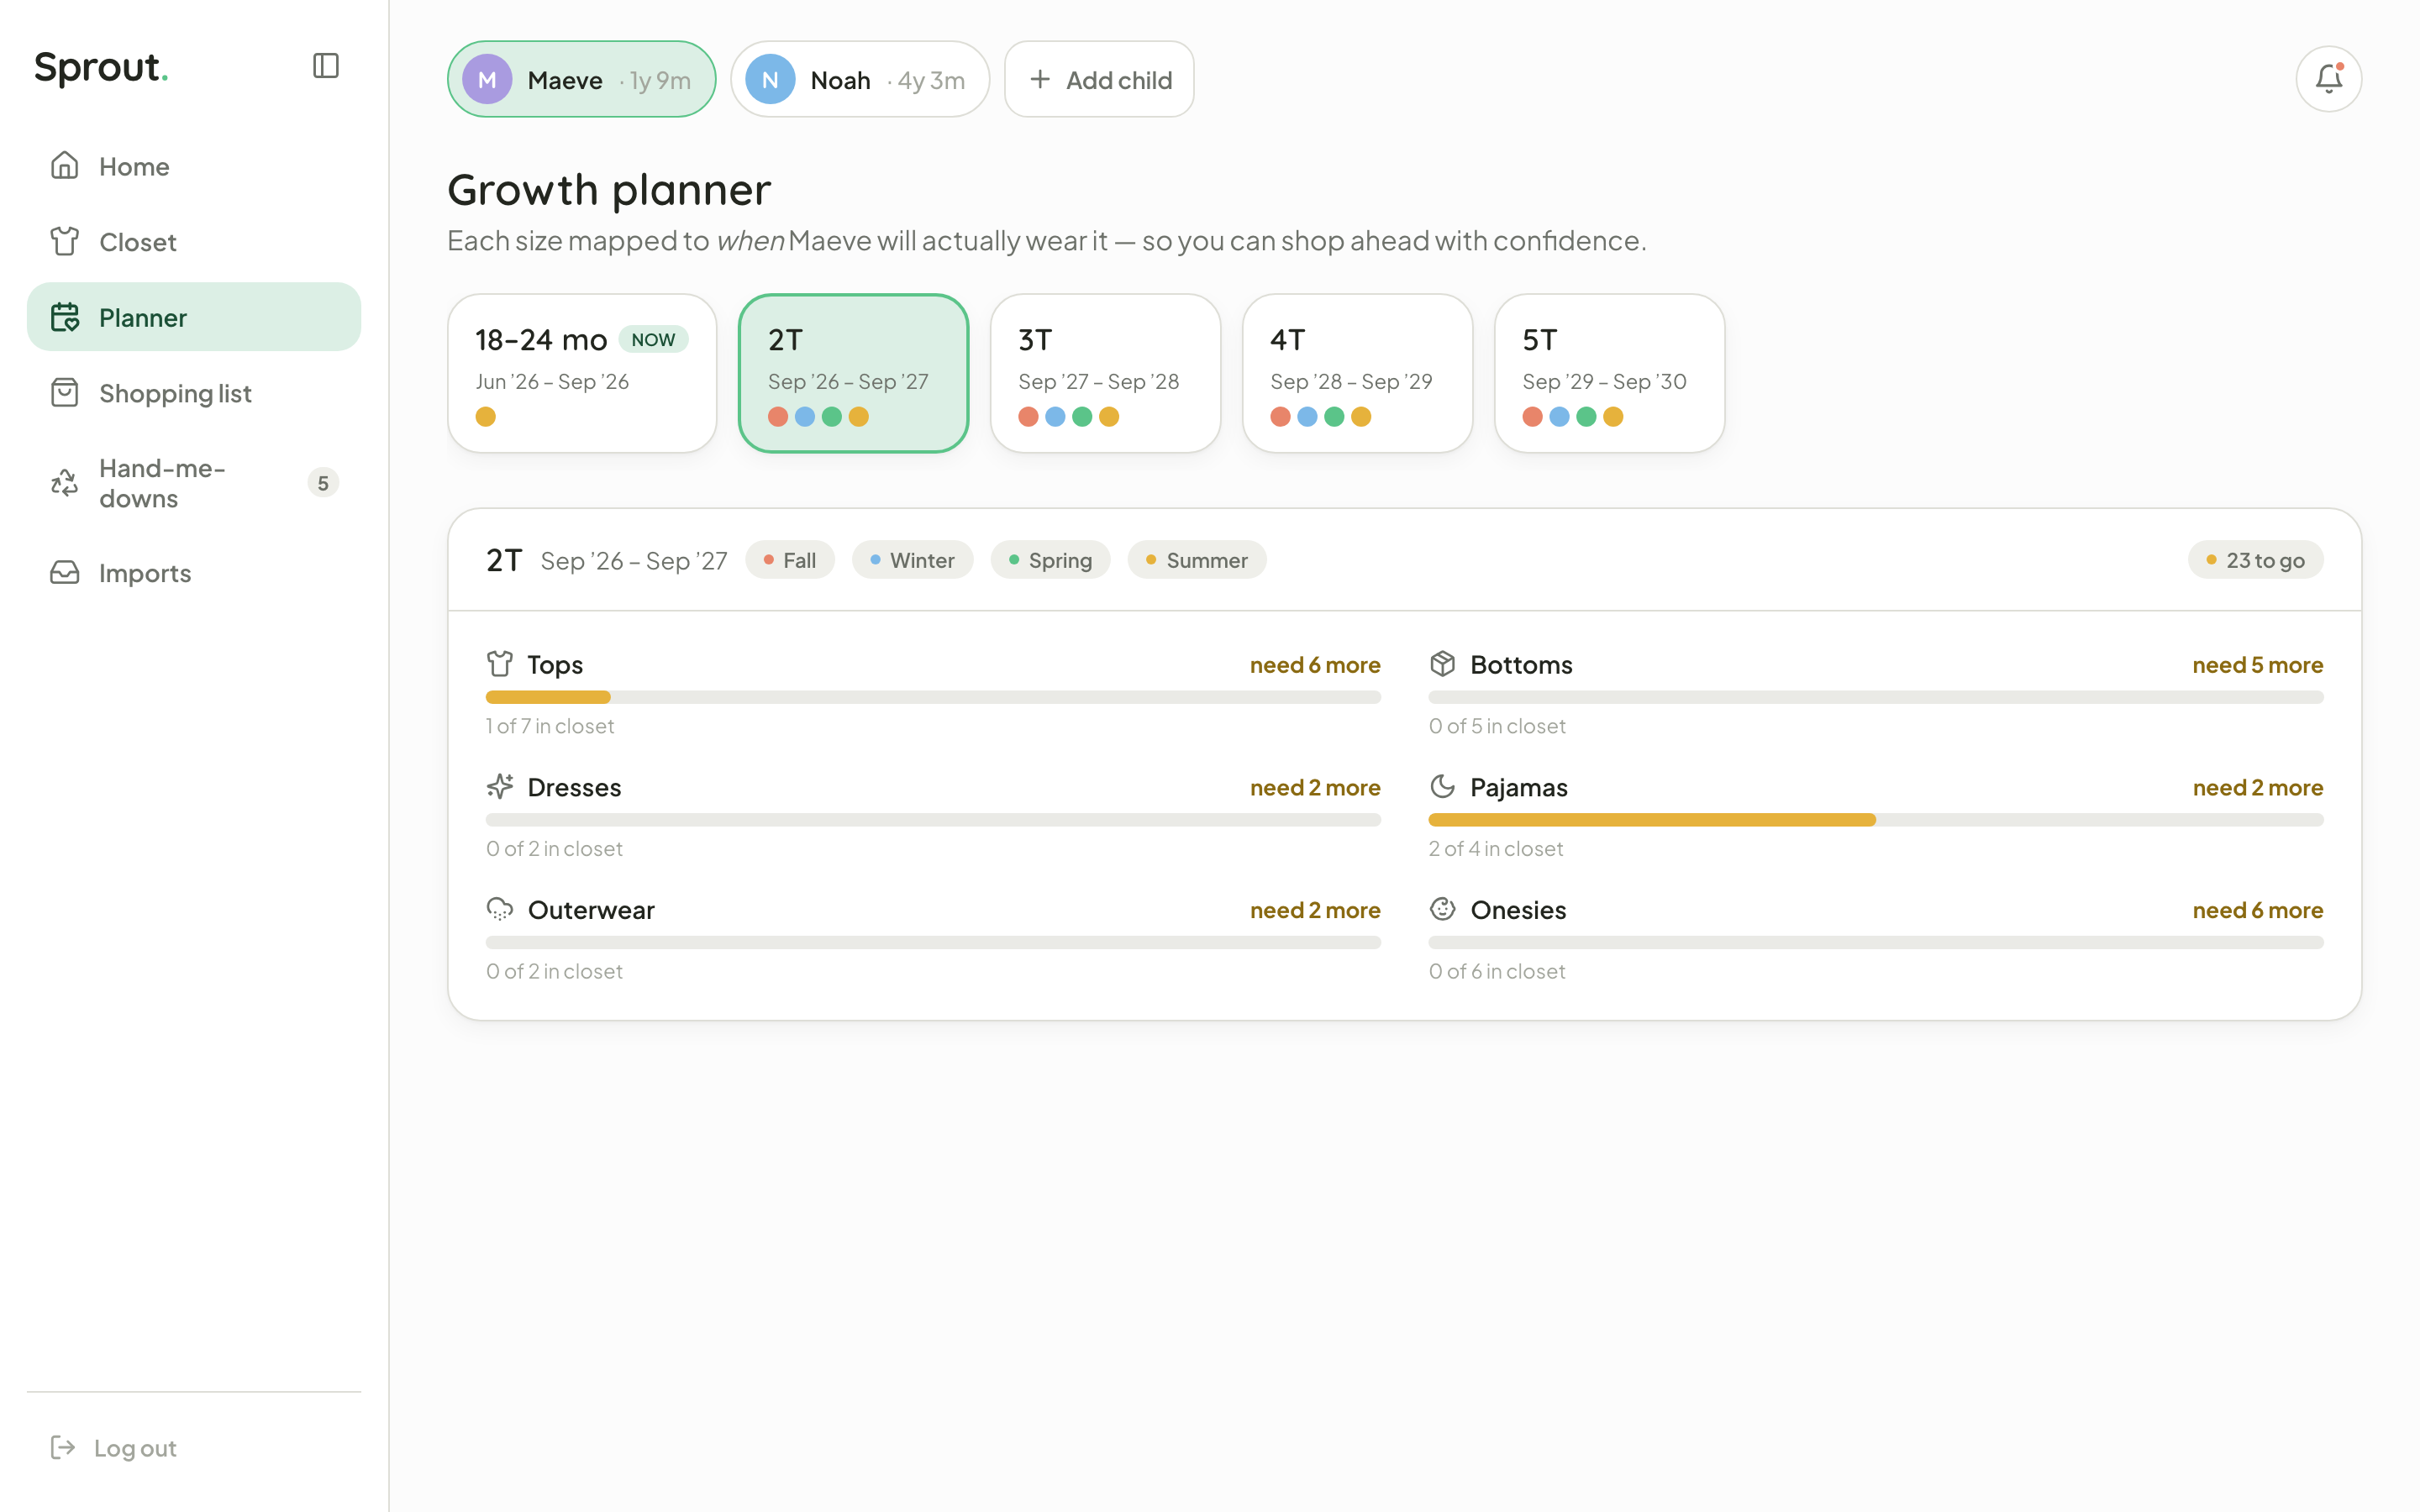
Task: Go to the Planner page
Action: 194,317
